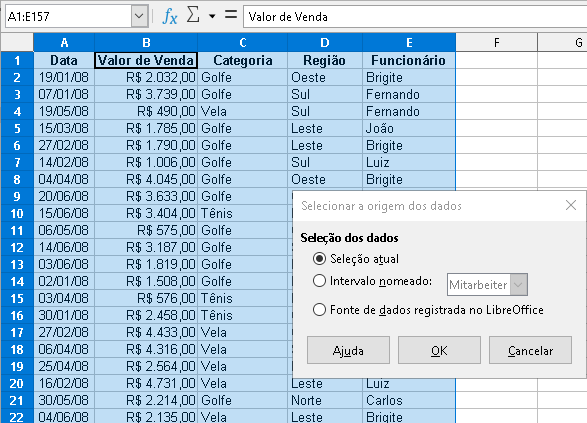This screenshot has width=587, height=423.
Task: Click the Data header cell
Action: pos(64,60)
